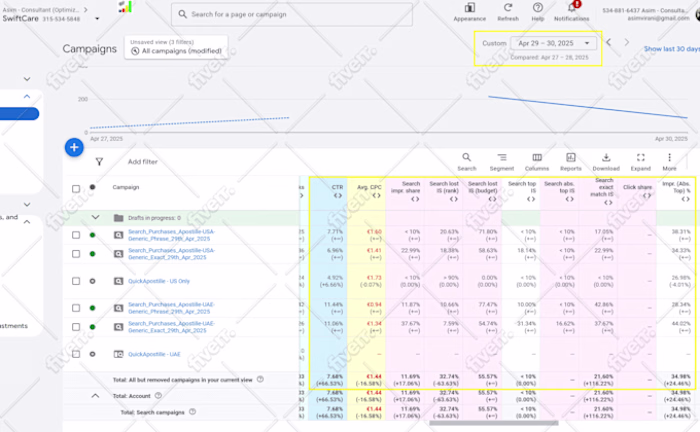Click the Google Ads logo
700x432 pixels.
(x=125, y=7)
